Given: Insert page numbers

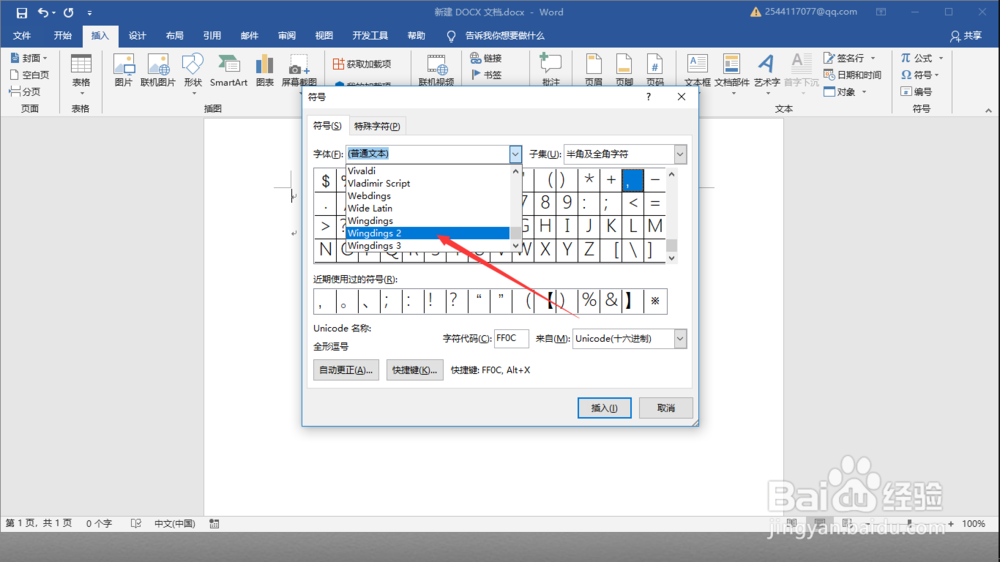Looking at the screenshot, I should click(655, 70).
